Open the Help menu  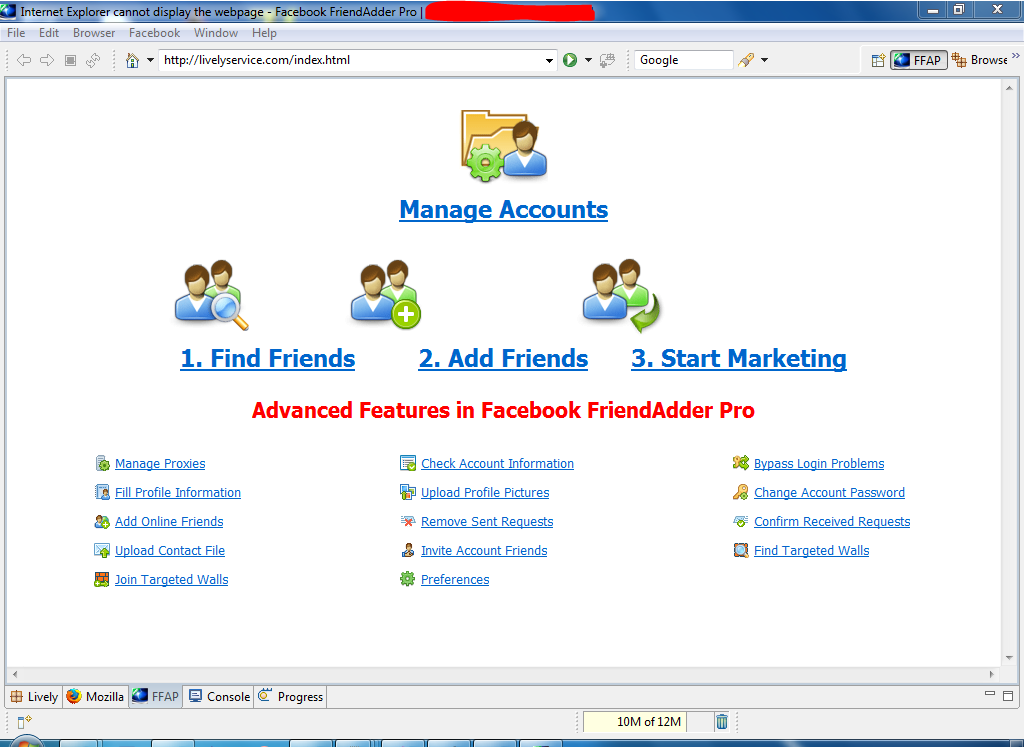pyautogui.click(x=264, y=33)
